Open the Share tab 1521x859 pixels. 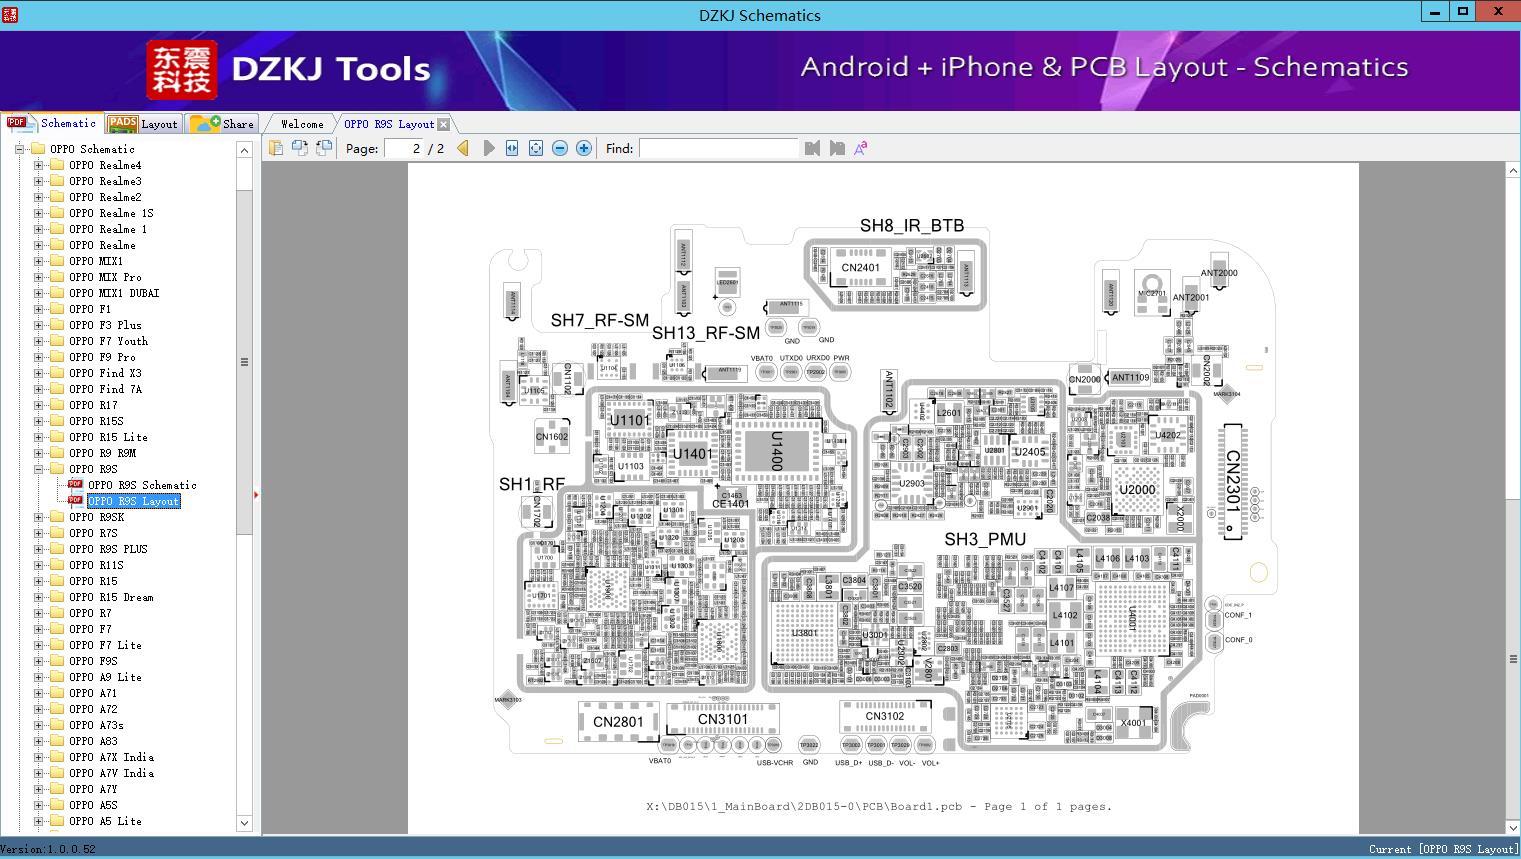pyautogui.click(x=223, y=124)
